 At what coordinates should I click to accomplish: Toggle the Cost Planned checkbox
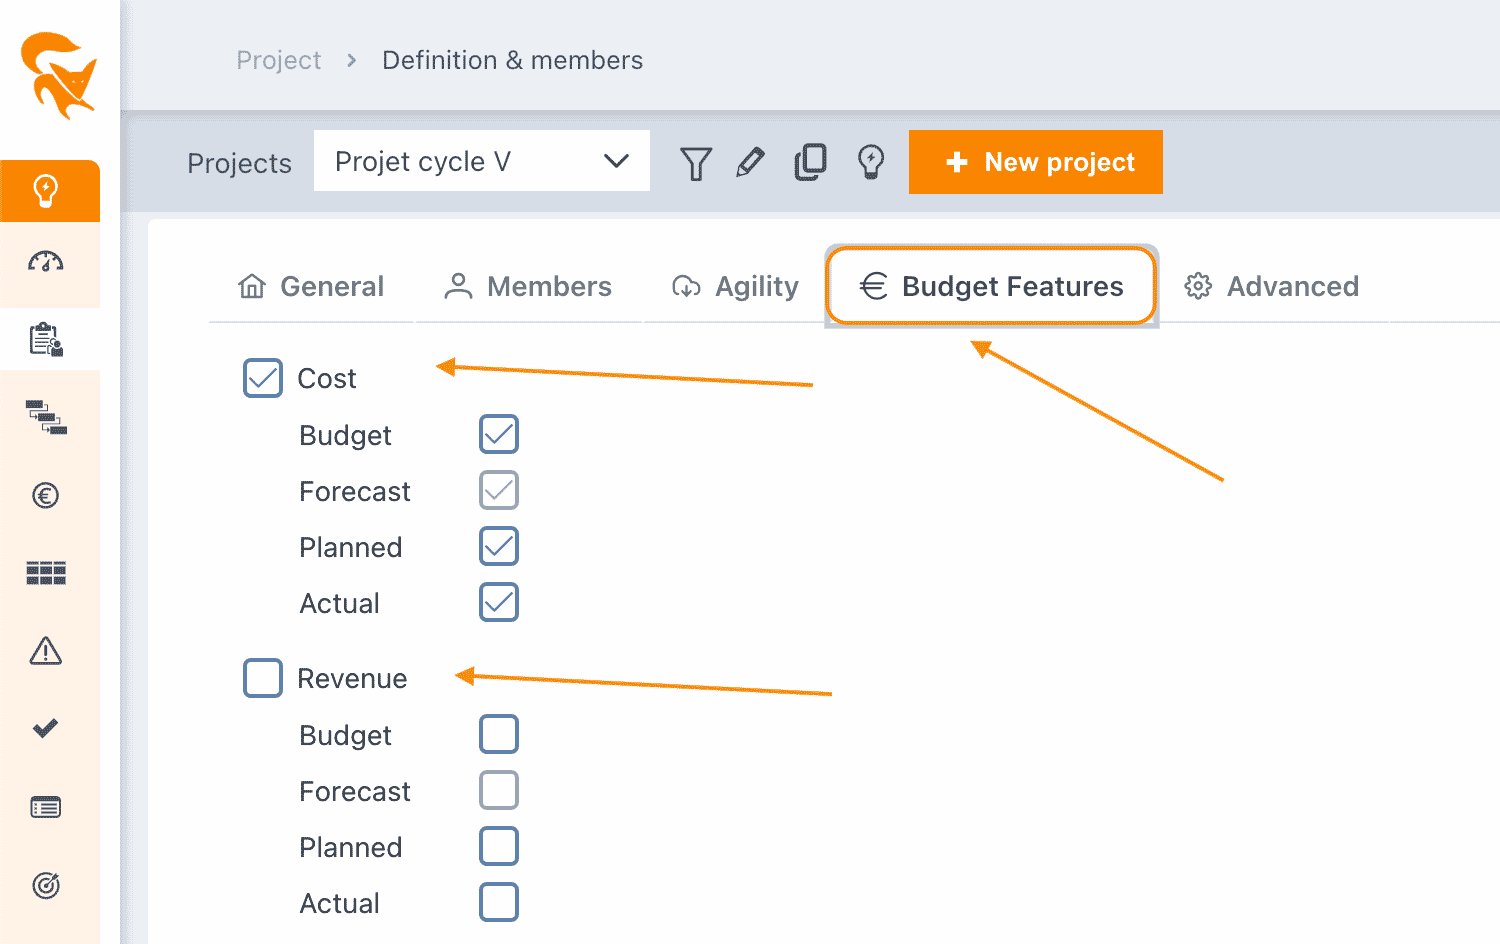[x=499, y=547]
